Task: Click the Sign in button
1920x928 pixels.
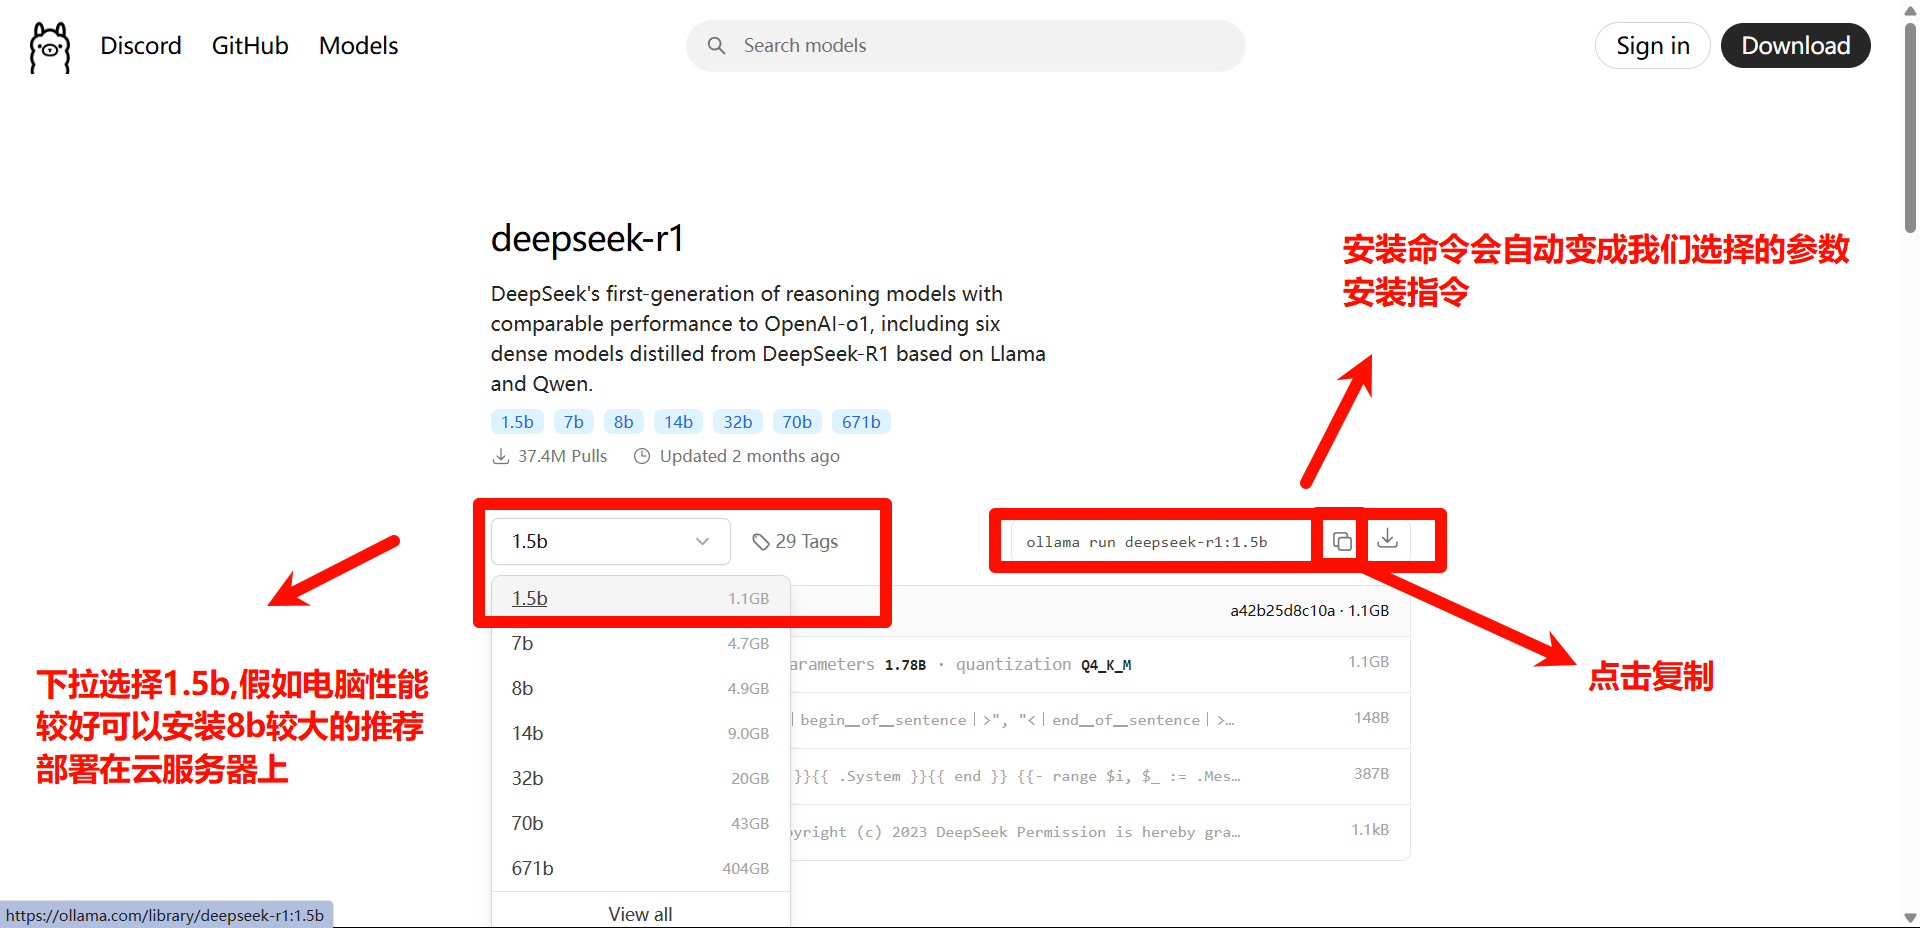Action: pos(1653,46)
